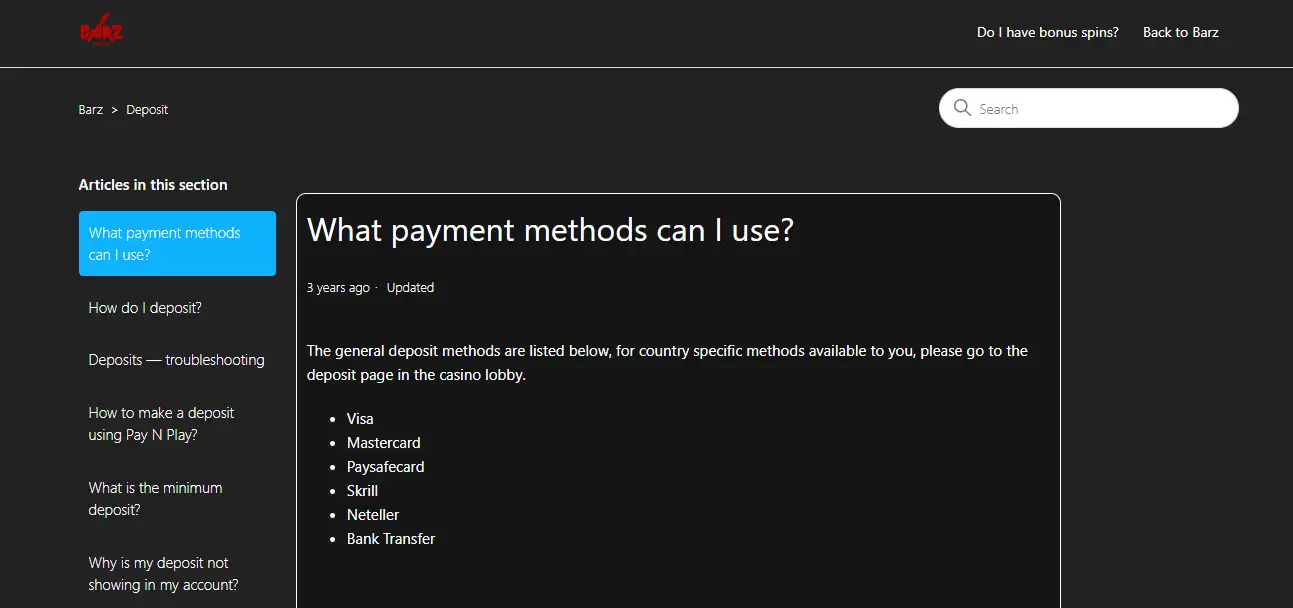Click the article title heading

click(x=550, y=230)
